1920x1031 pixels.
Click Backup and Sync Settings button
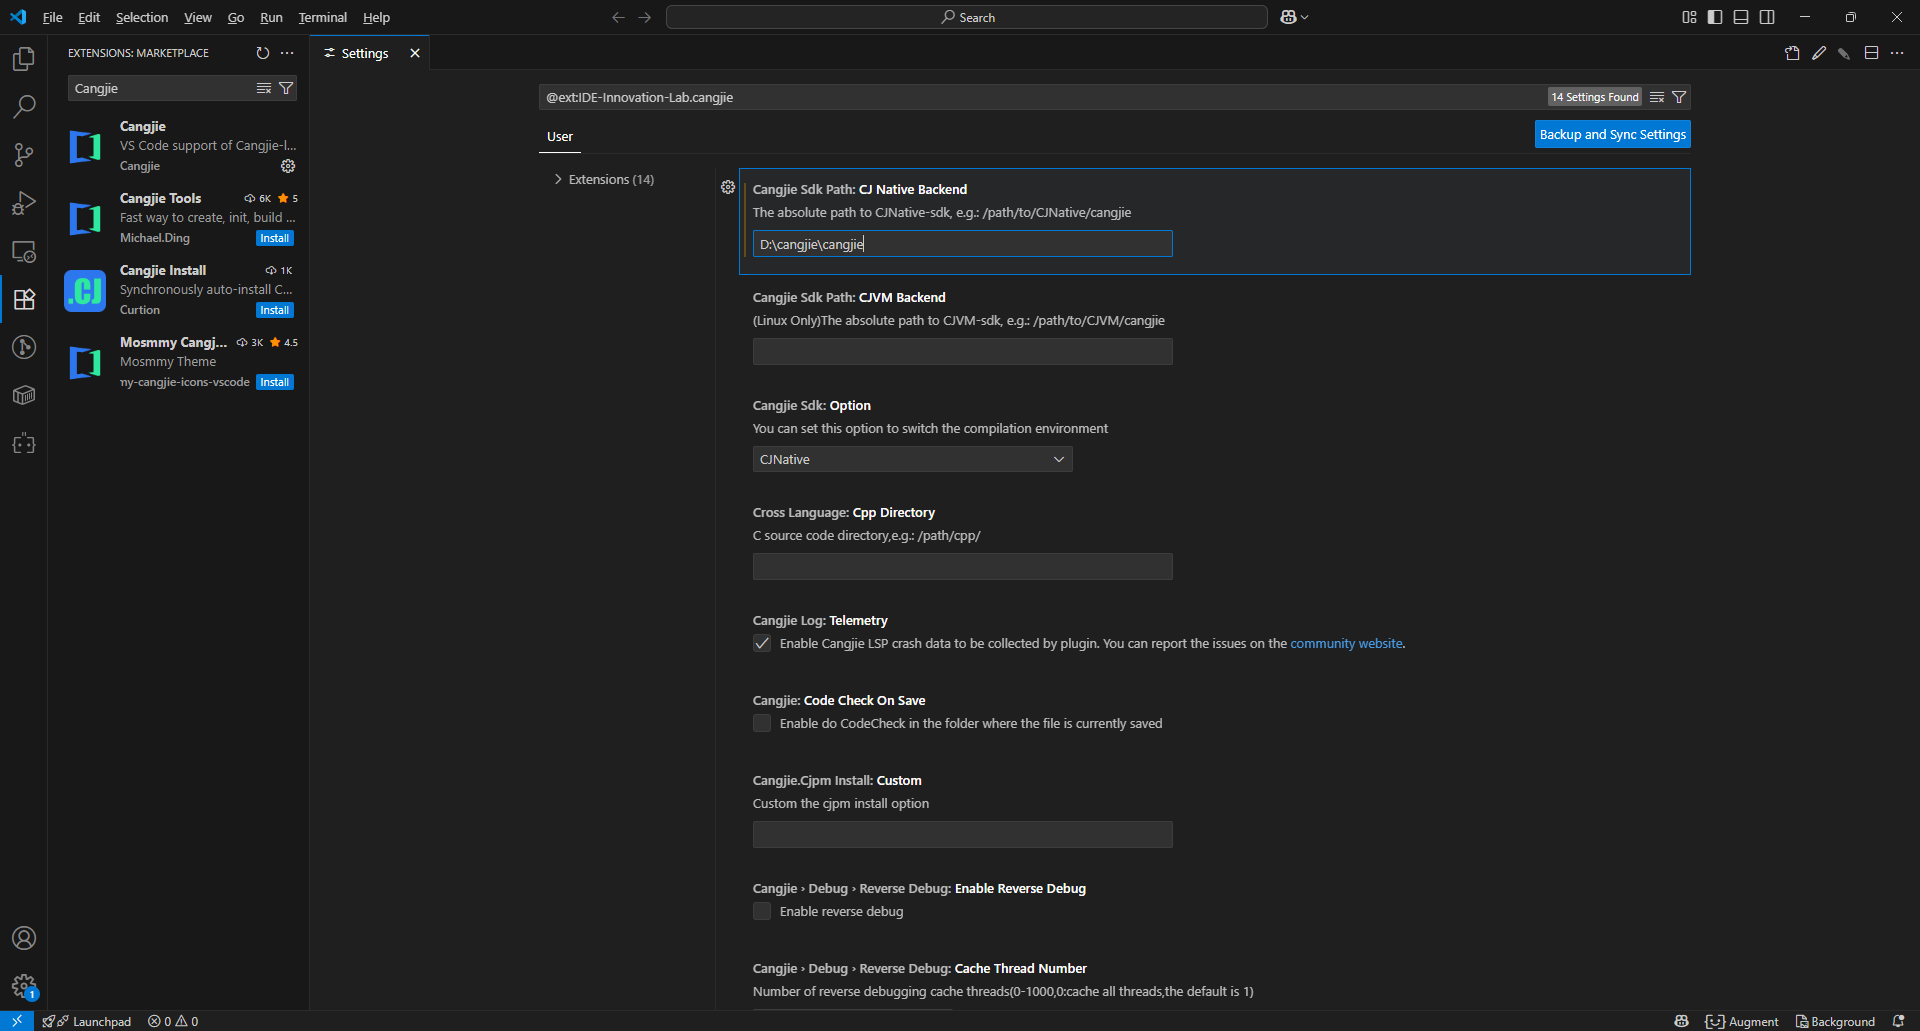click(x=1612, y=134)
